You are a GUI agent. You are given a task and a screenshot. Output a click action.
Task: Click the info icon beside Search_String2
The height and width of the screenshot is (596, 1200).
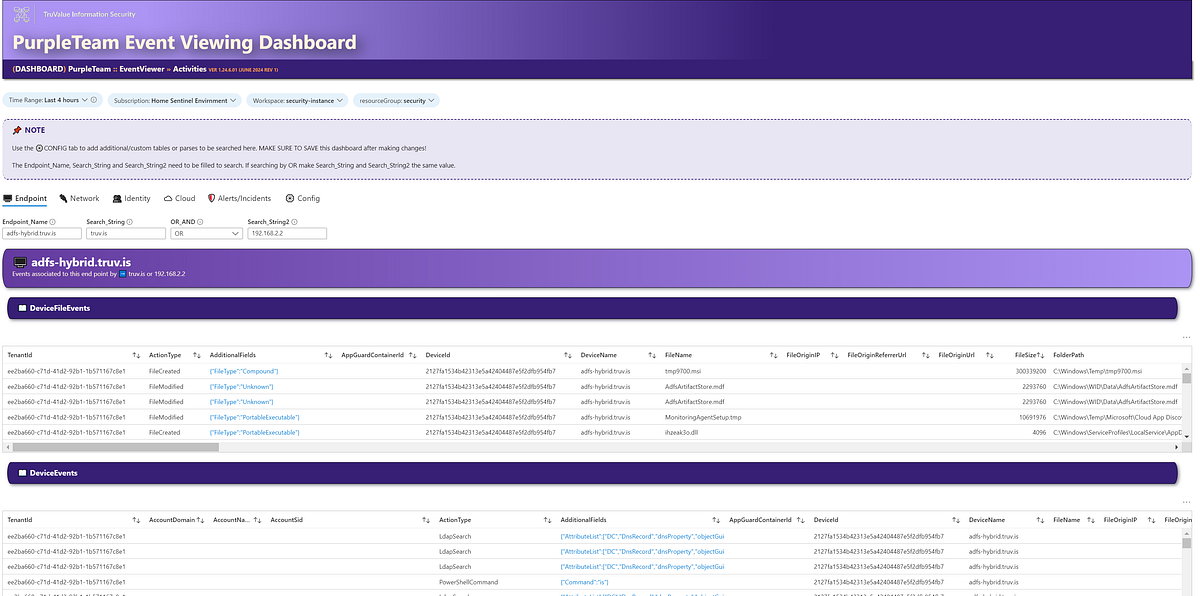point(296,221)
